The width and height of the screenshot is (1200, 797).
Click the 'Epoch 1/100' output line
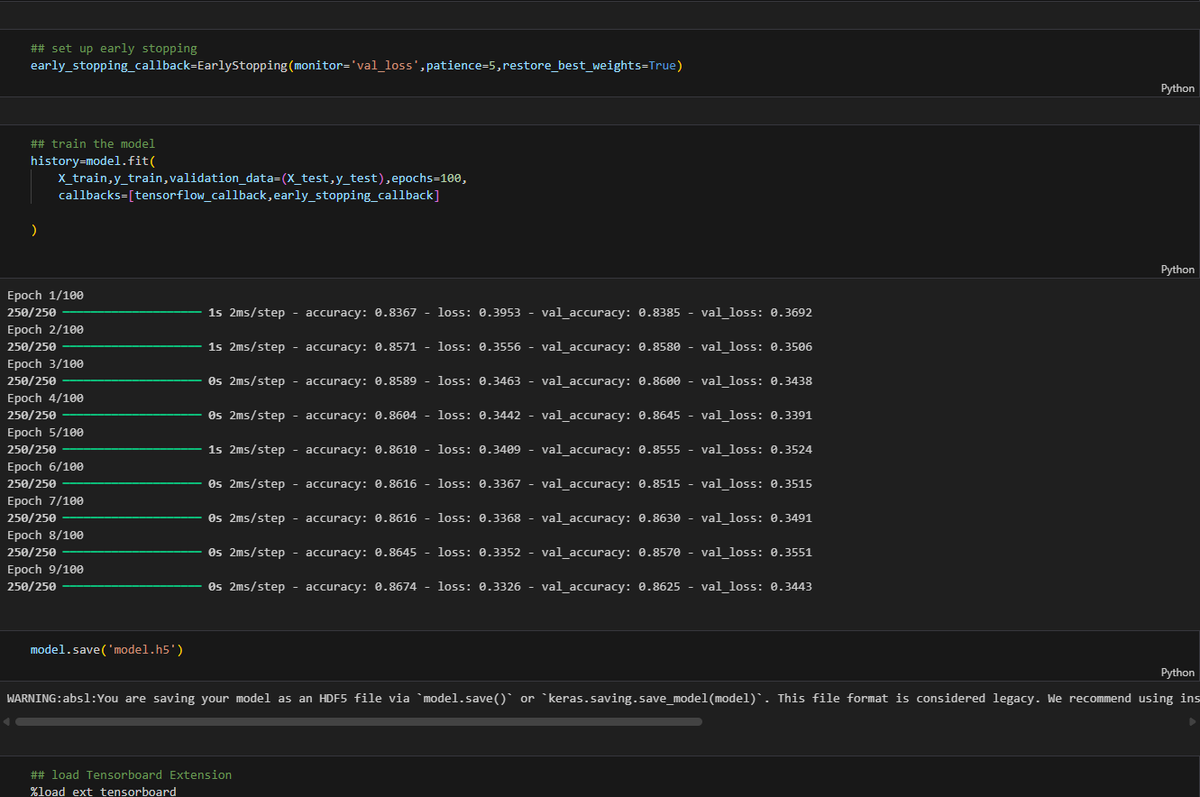pyautogui.click(x=45, y=296)
